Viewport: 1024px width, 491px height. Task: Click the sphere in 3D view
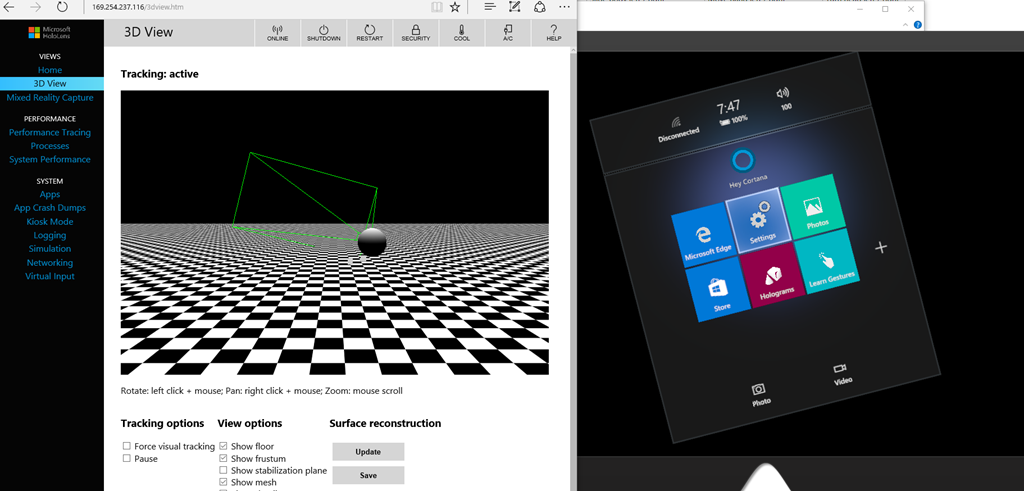point(372,242)
